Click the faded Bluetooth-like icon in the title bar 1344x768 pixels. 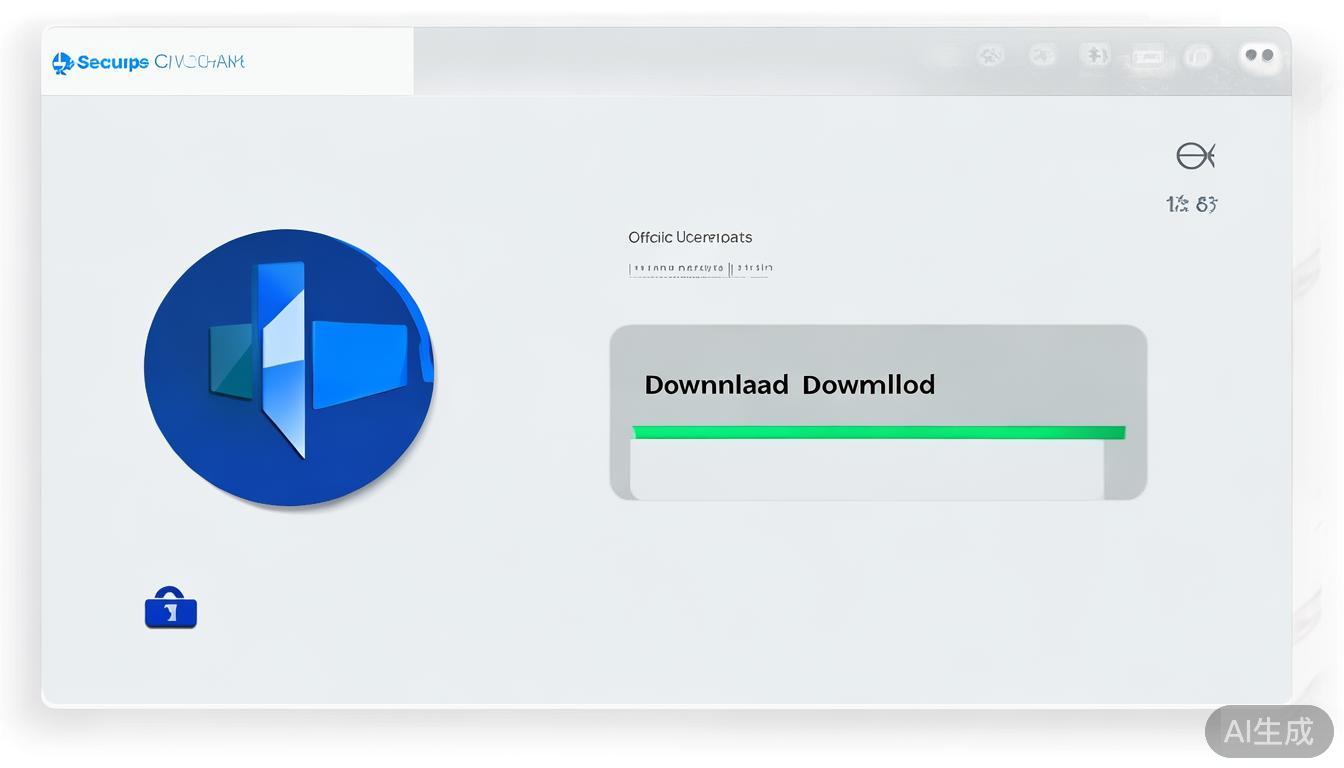point(1095,55)
